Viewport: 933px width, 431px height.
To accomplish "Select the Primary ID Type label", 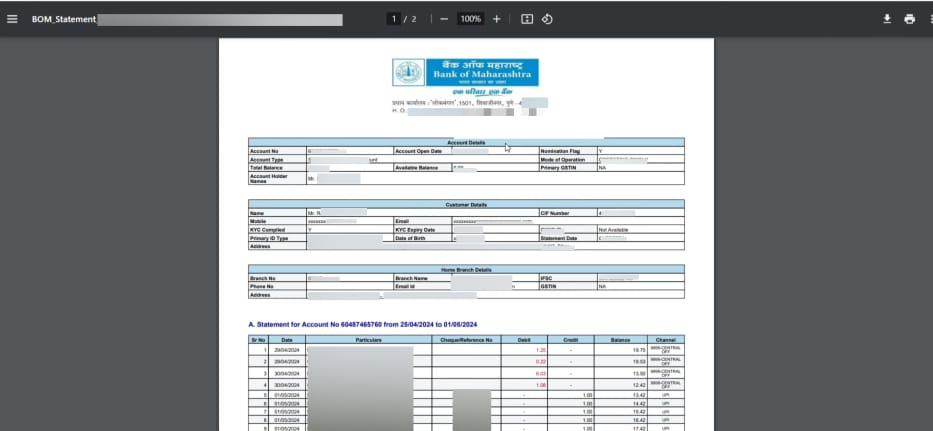I will pyautogui.click(x=269, y=238).
